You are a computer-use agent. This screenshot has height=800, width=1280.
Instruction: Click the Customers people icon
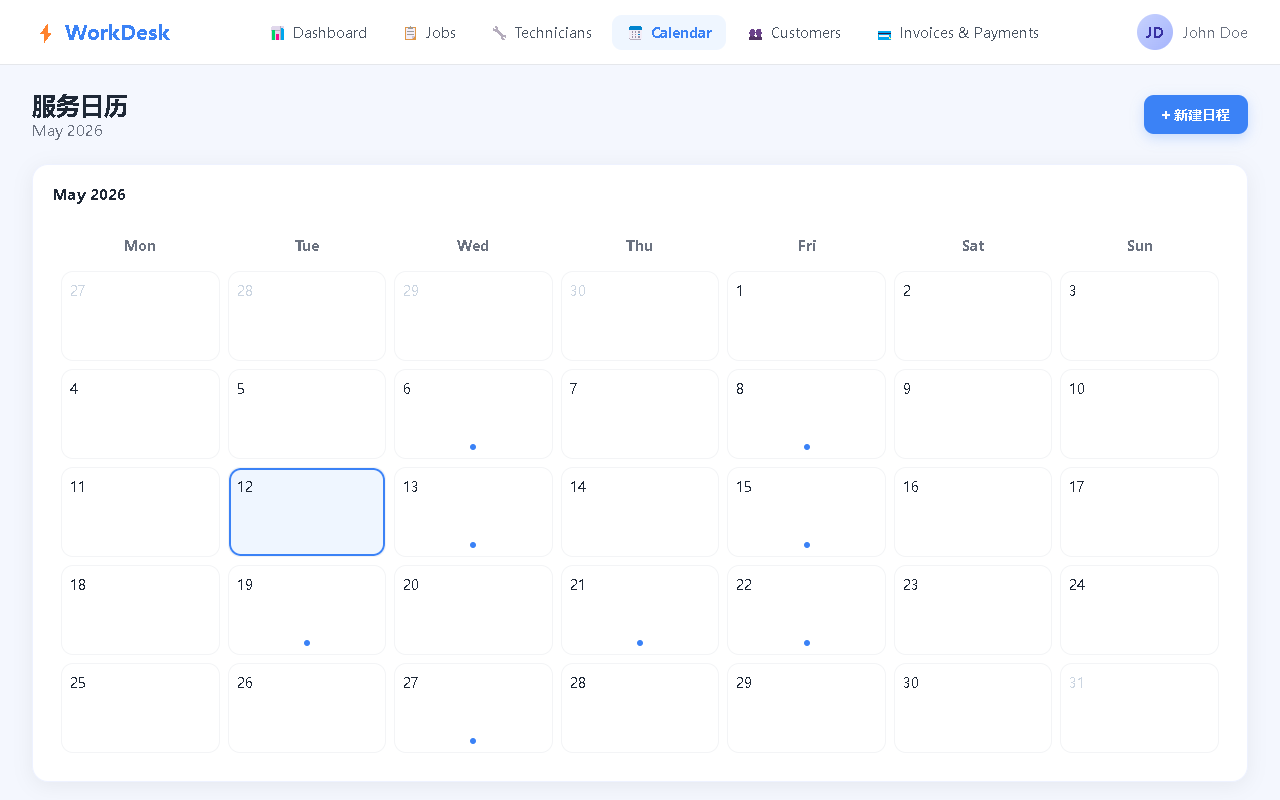pos(755,33)
